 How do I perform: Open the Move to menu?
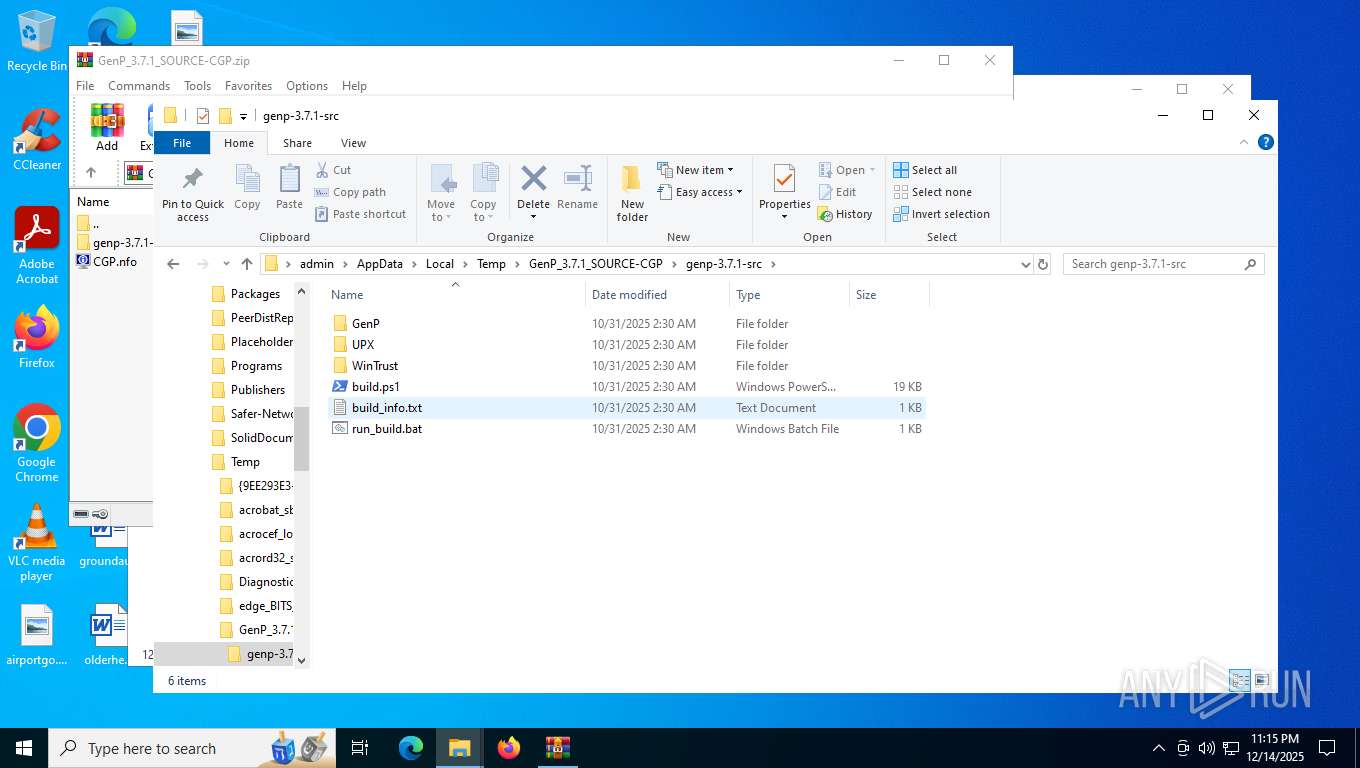click(x=441, y=193)
